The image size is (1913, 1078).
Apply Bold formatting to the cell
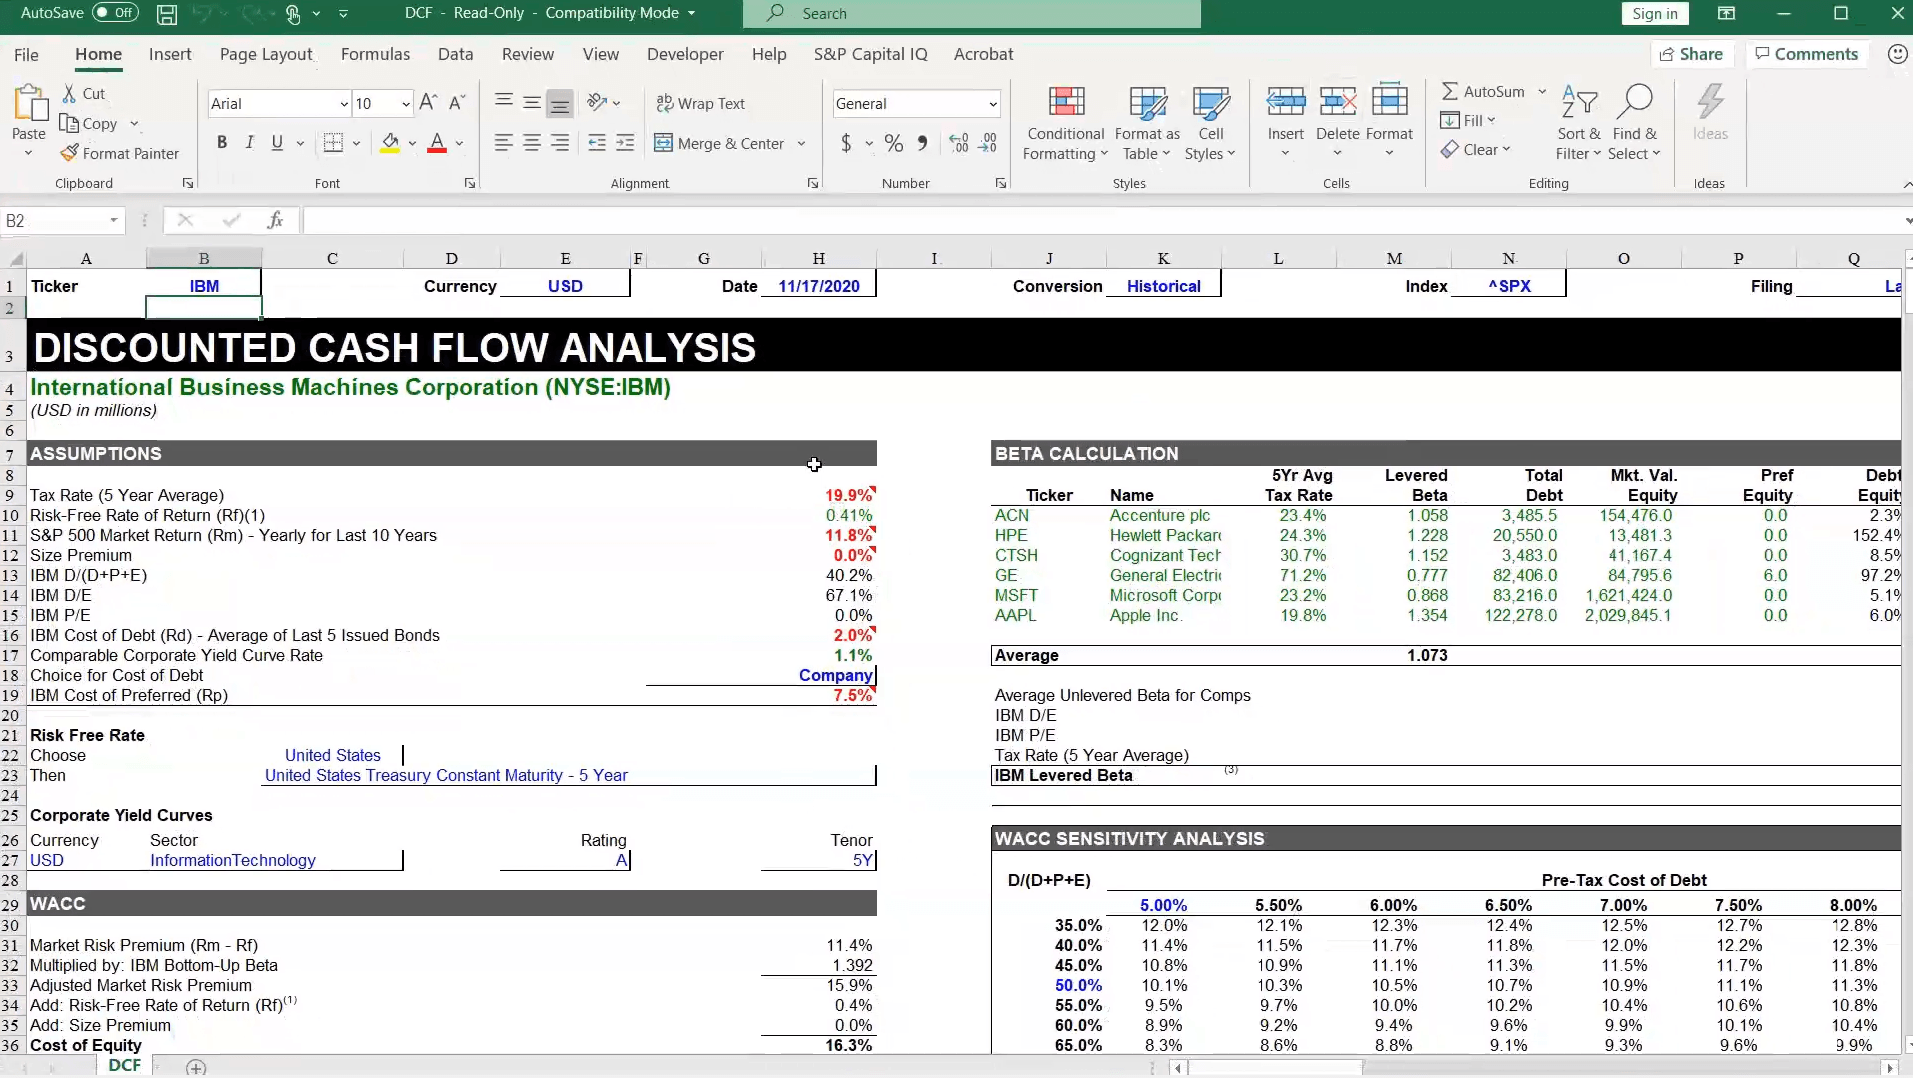coord(221,143)
